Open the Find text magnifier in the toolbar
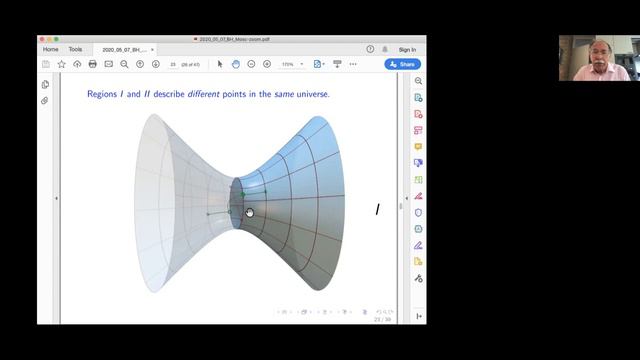Image resolution: width=640 pixels, height=360 pixels. 124,64
